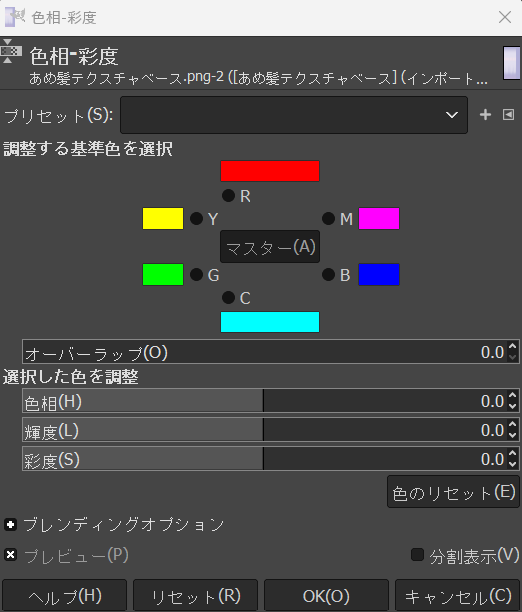Click the マスター(A) button
The height and width of the screenshot is (612, 522).
point(270,247)
